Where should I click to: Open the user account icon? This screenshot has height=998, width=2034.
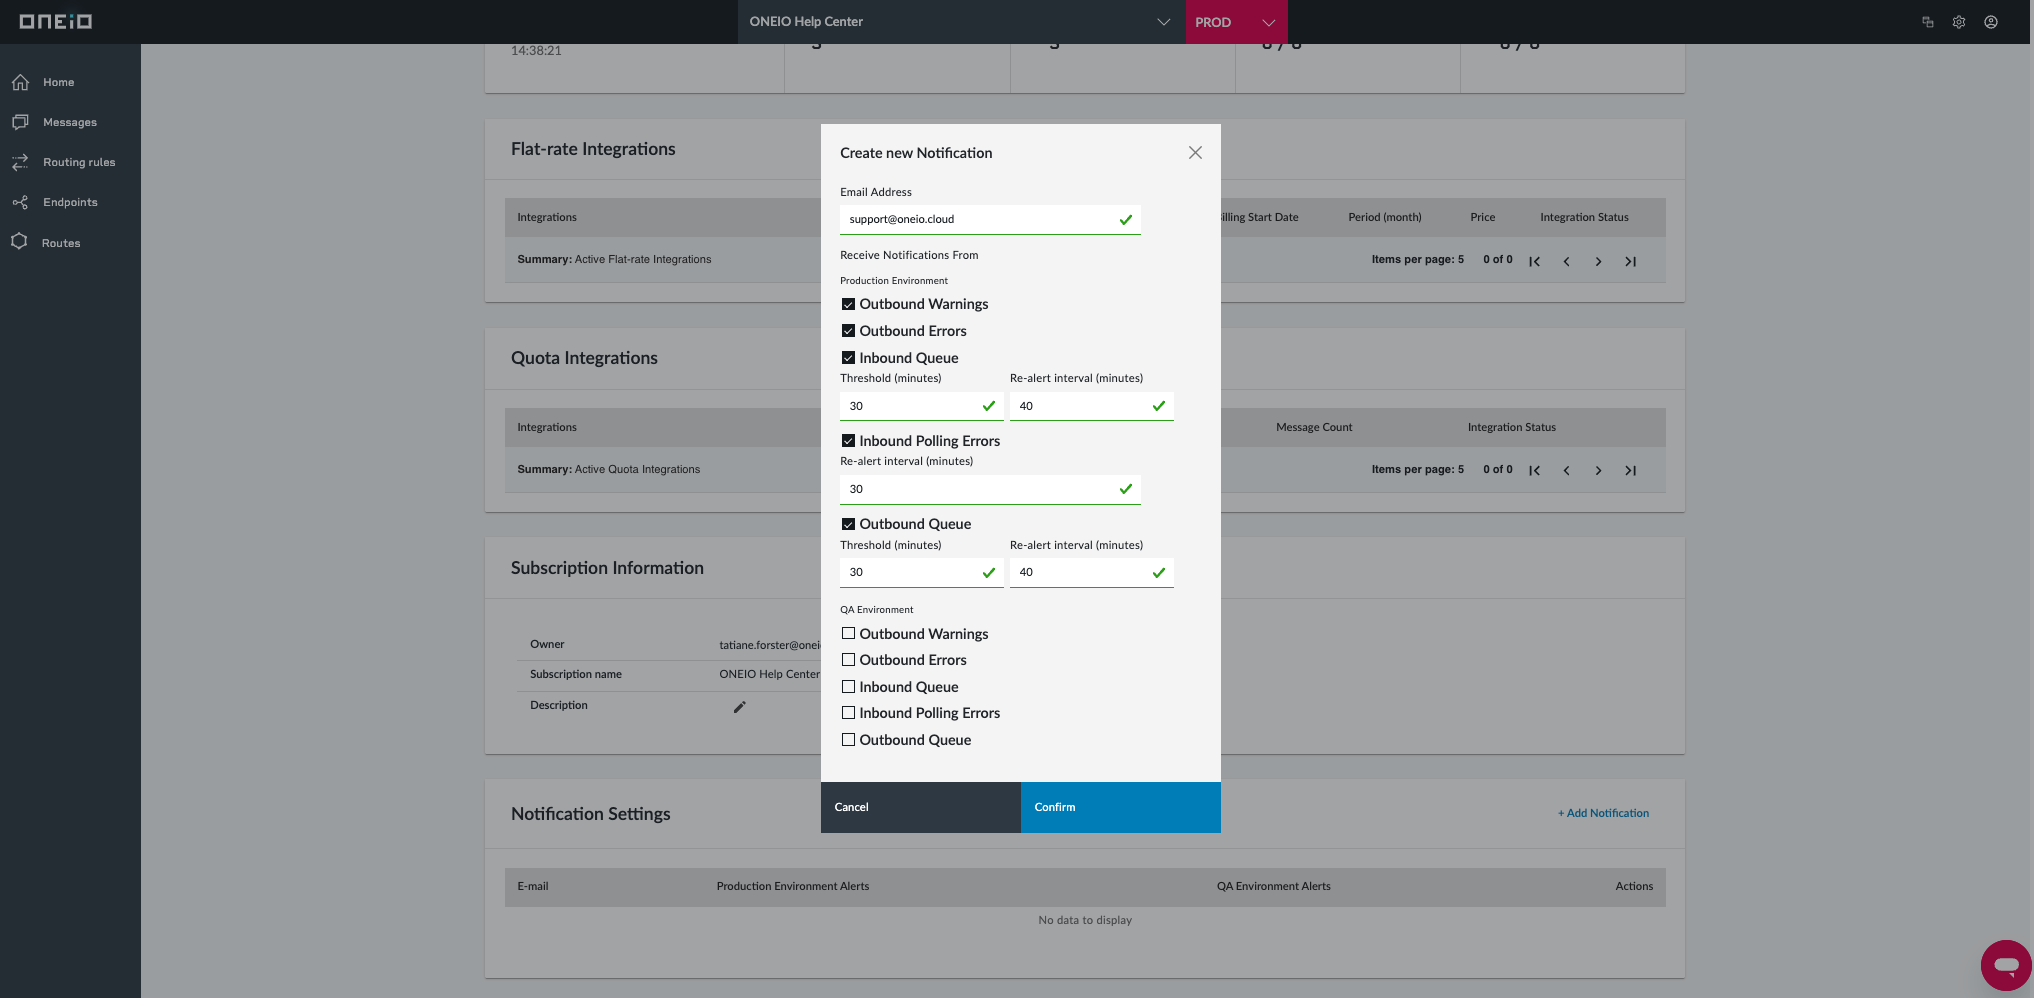(1991, 22)
